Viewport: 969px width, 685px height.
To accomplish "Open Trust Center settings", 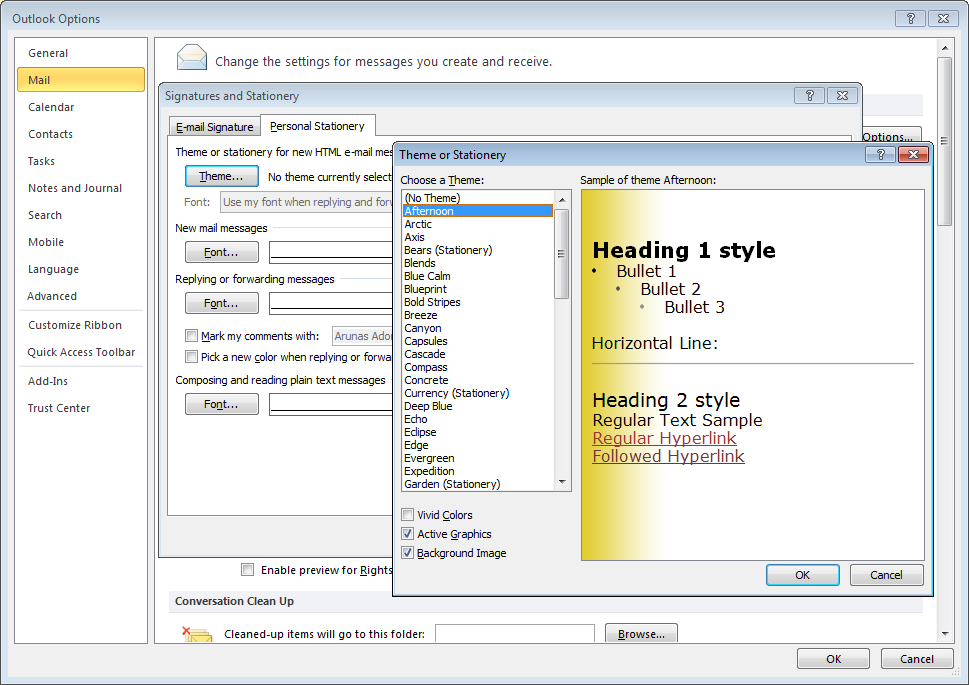I will (81, 408).
